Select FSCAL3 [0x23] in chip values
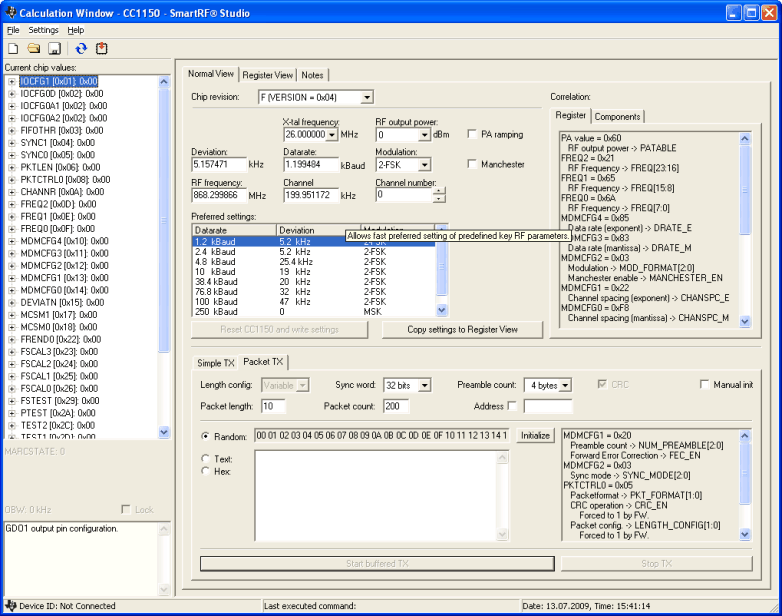The width and height of the screenshot is (782, 616). click(59, 352)
